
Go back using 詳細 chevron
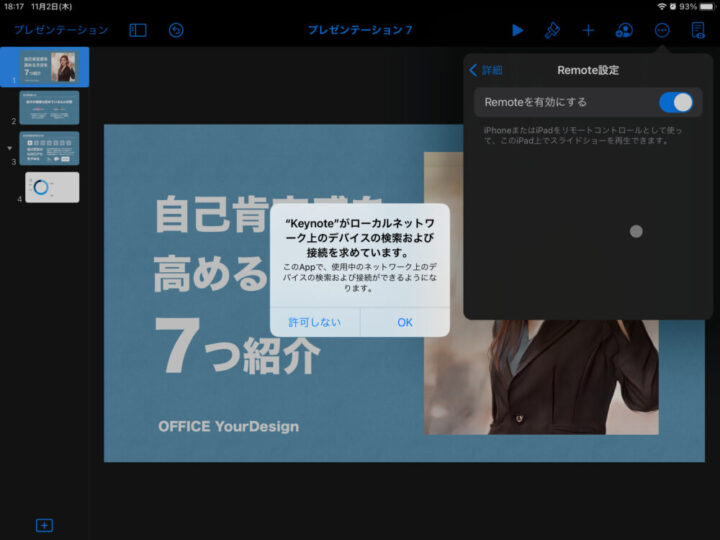coord(486,70)
